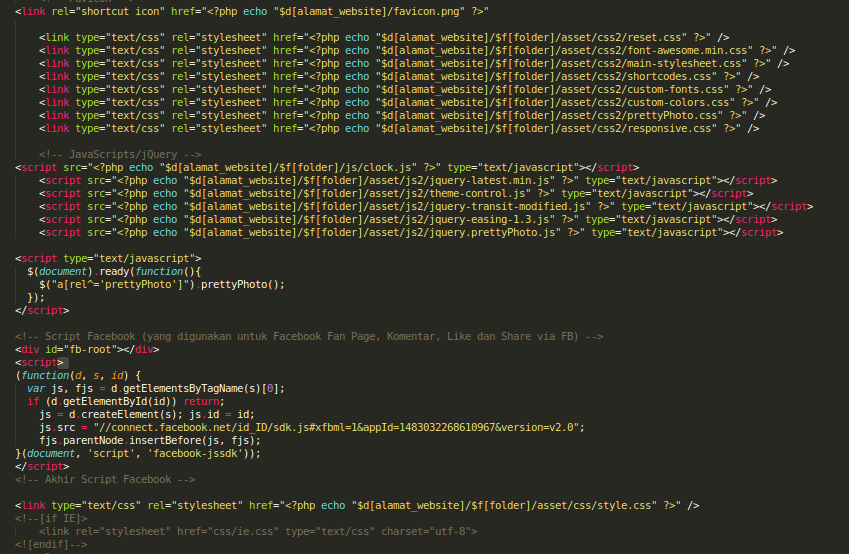Click the JavaScripts/jQuery comment
The width and height of the screenshot is (849, 554).
click(120, 154)
